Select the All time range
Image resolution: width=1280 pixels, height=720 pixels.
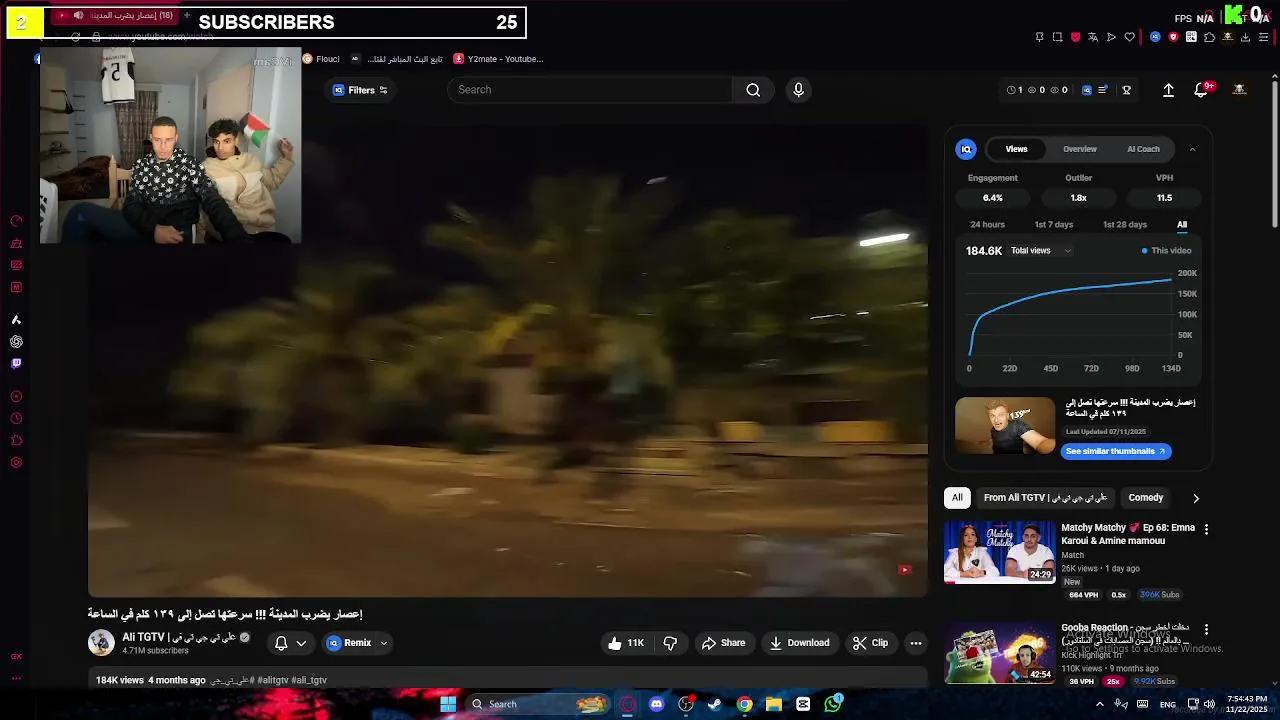tap(1182, 225)
